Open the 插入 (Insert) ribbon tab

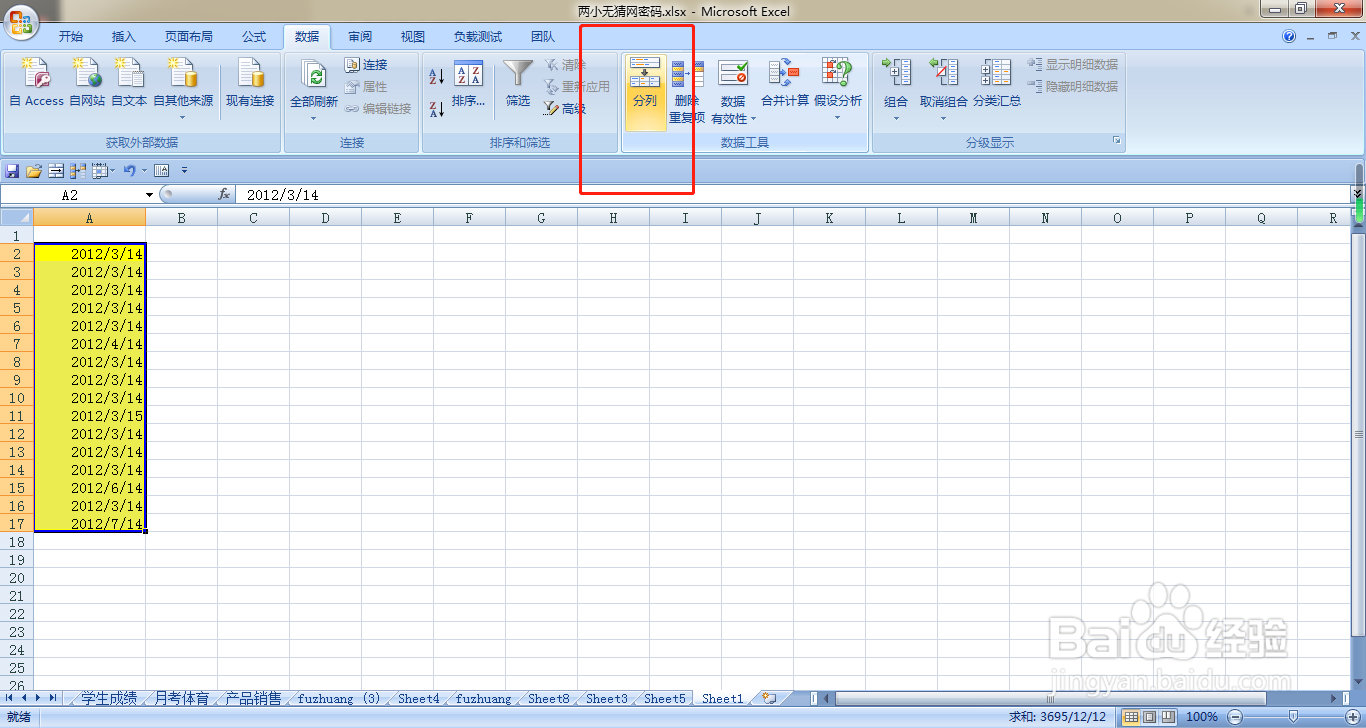point(124,37)
